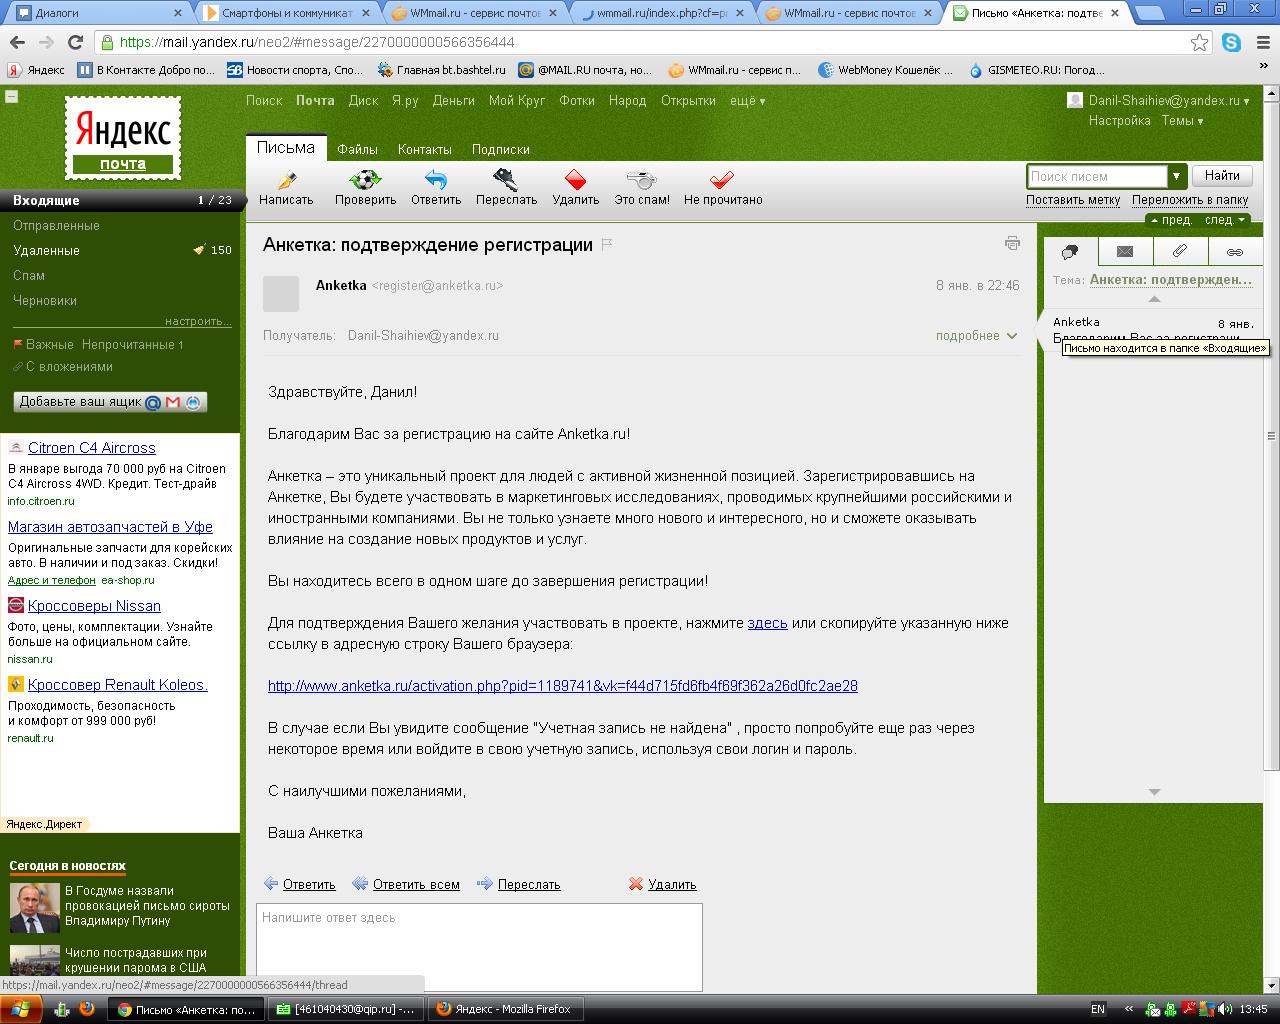Expand the ещё services menu

point(747,100)
